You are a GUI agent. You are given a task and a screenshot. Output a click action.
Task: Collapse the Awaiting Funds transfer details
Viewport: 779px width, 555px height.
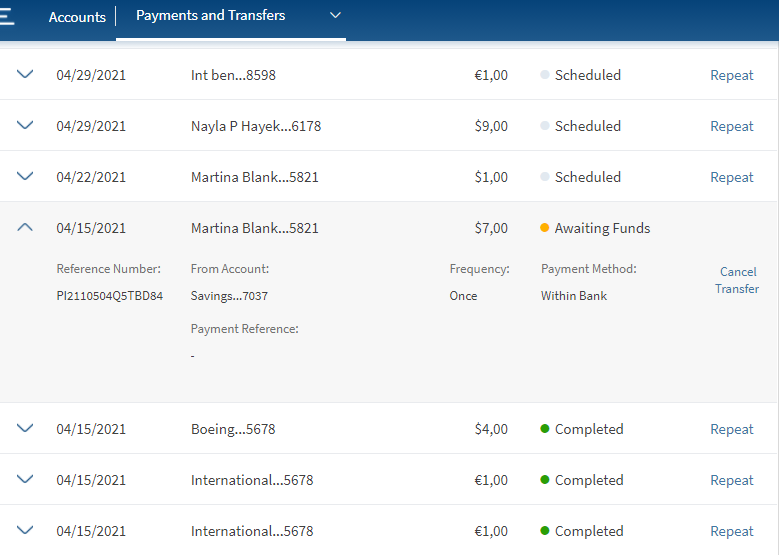point(26,228)
